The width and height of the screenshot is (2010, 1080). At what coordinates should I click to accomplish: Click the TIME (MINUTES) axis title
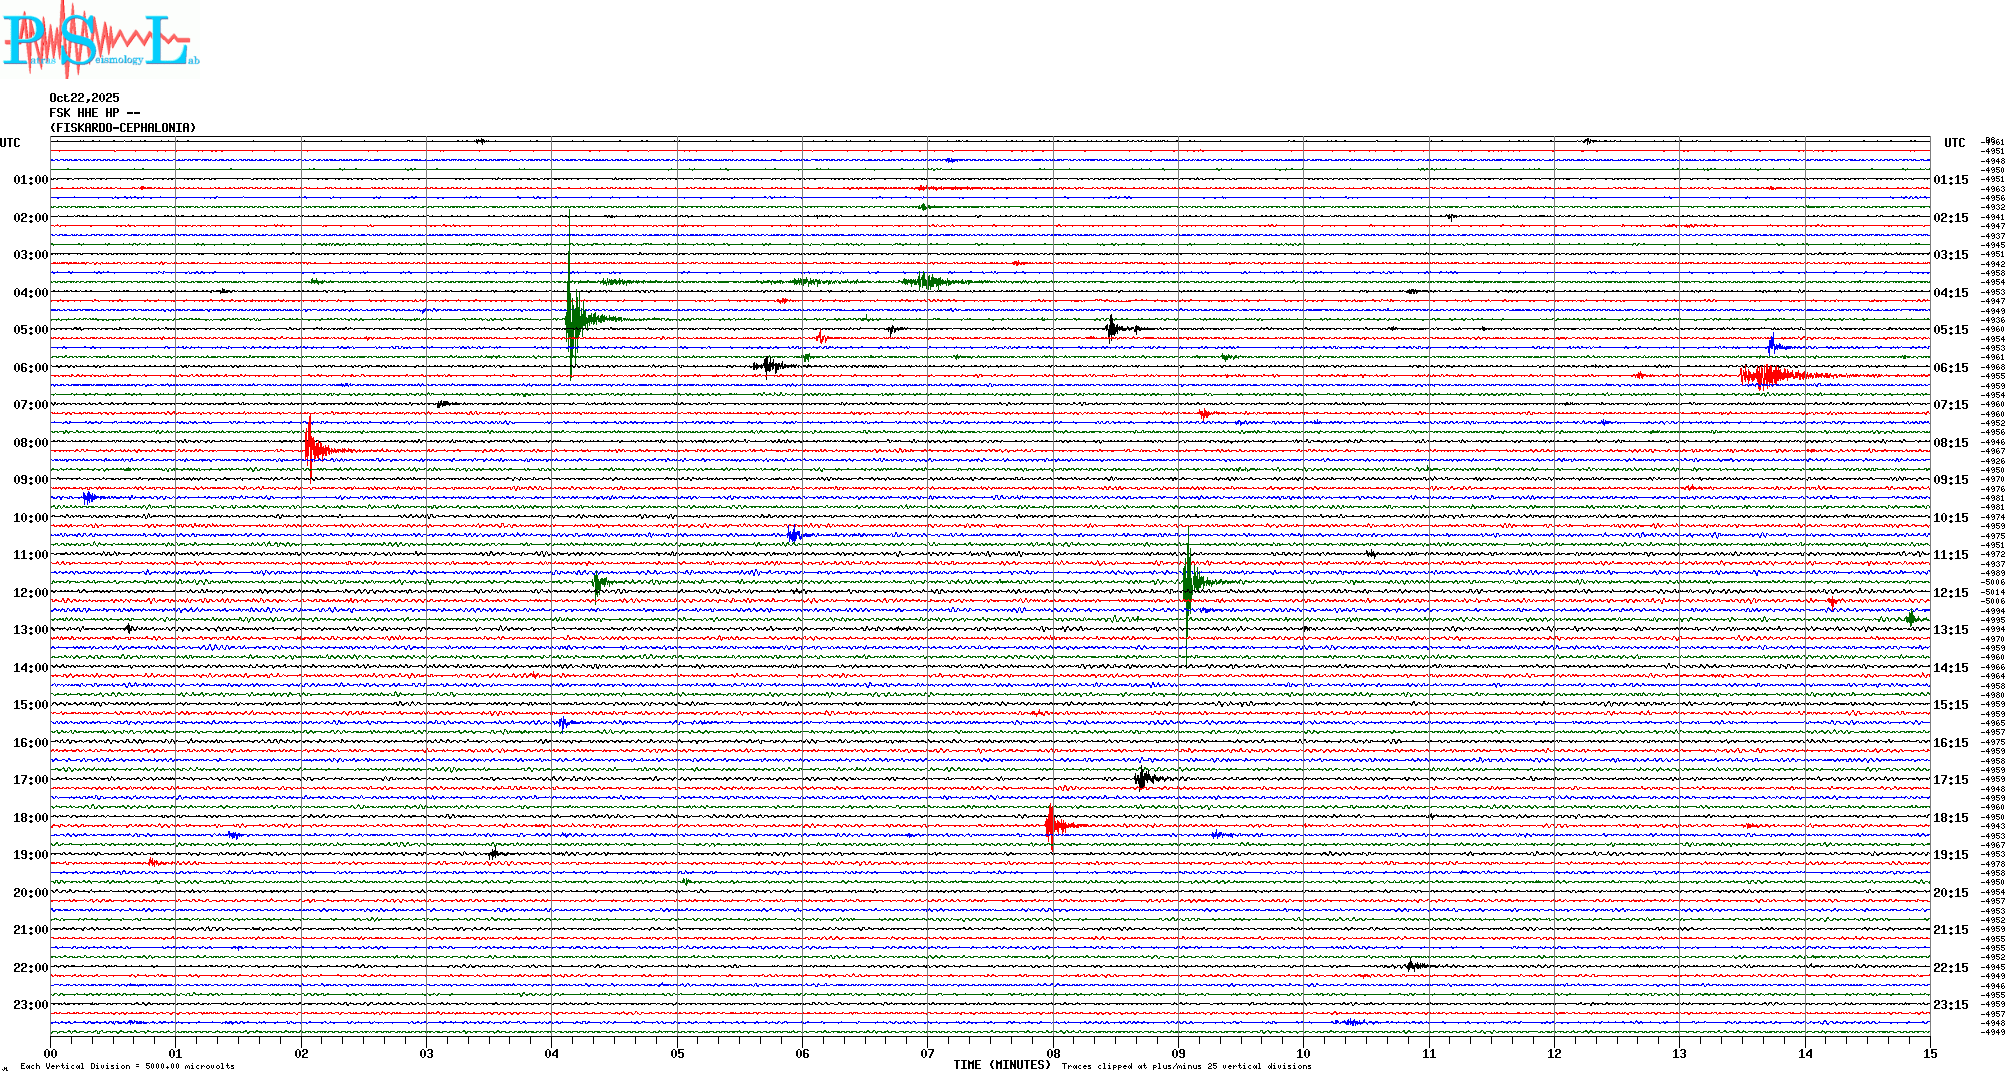pos(1002,1065)
